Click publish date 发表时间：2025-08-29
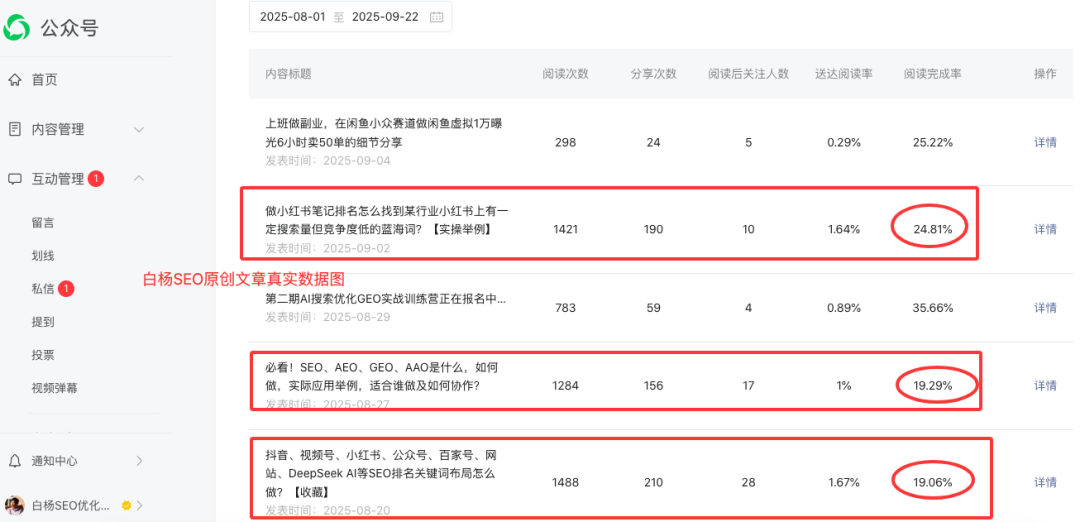 328,317
